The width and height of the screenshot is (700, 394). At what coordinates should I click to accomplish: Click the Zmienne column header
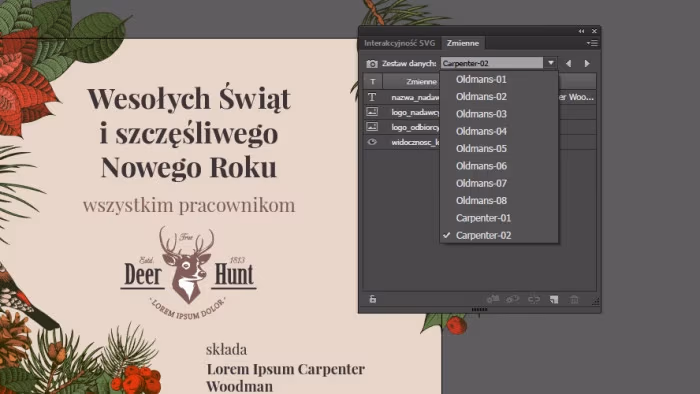tap(421, 82)
